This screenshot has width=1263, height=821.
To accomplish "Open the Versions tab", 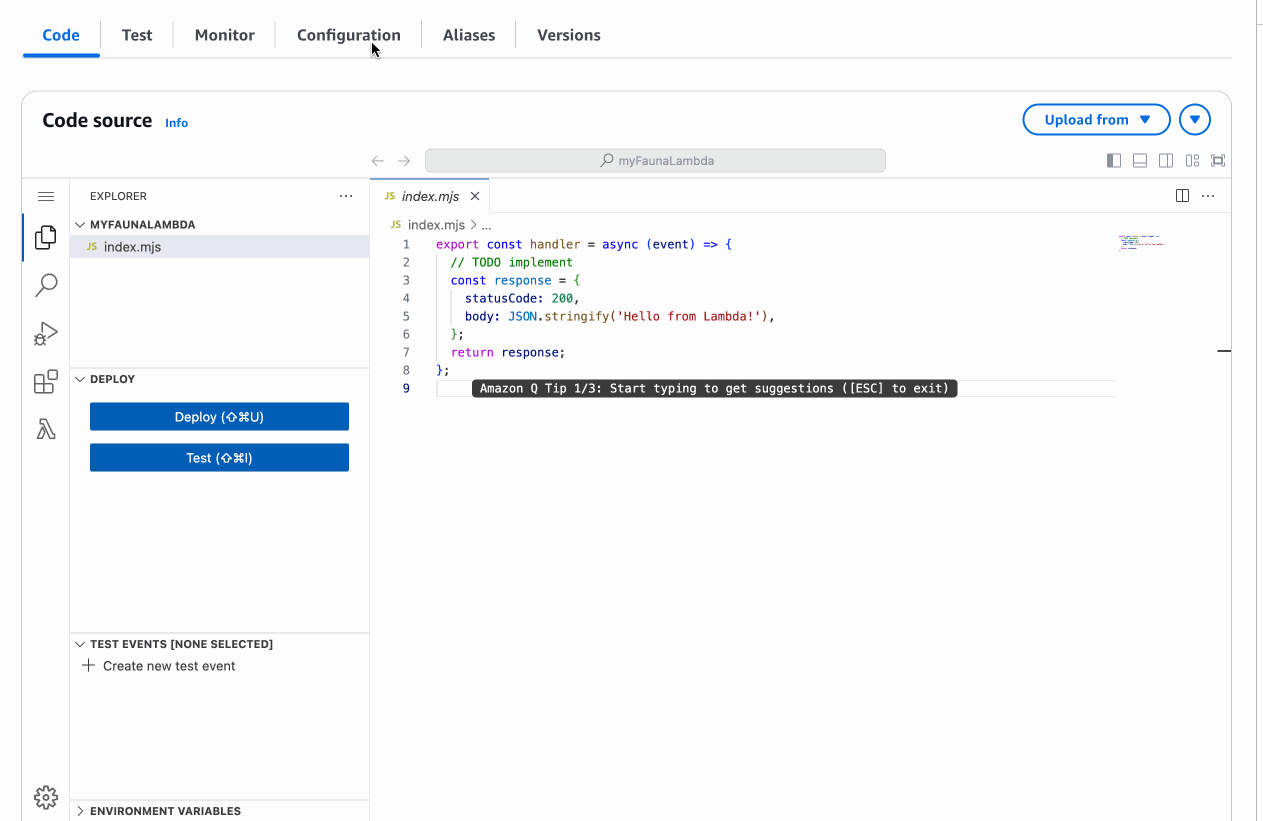I will click(x=569, y=35).
